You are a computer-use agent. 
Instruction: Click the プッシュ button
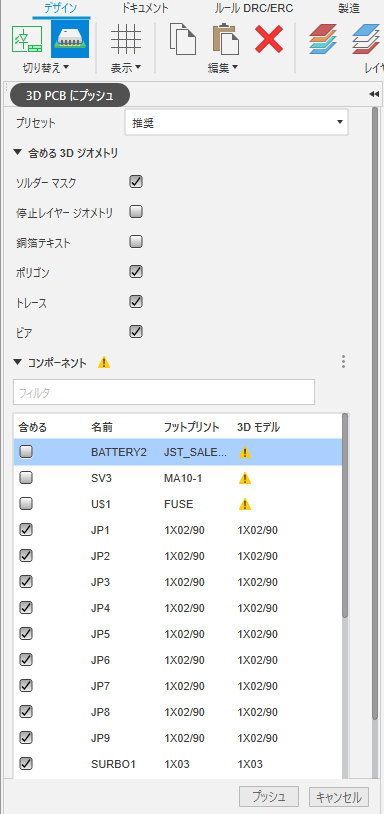click(x=269, y=796)
